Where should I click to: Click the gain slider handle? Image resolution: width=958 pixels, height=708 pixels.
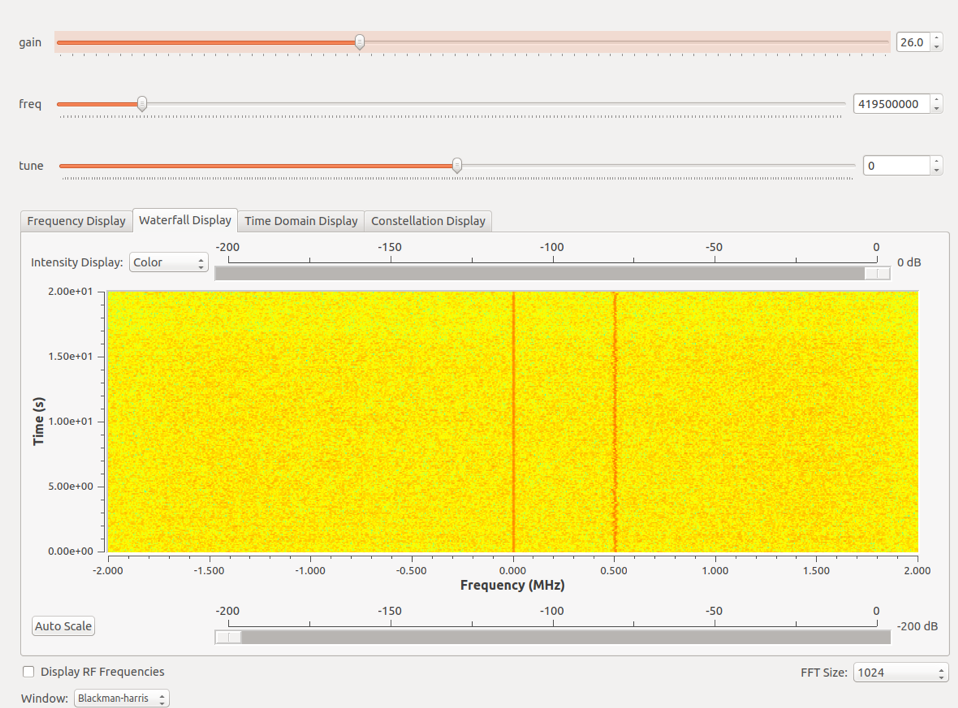pyautogui.click(x=360, y=42)
